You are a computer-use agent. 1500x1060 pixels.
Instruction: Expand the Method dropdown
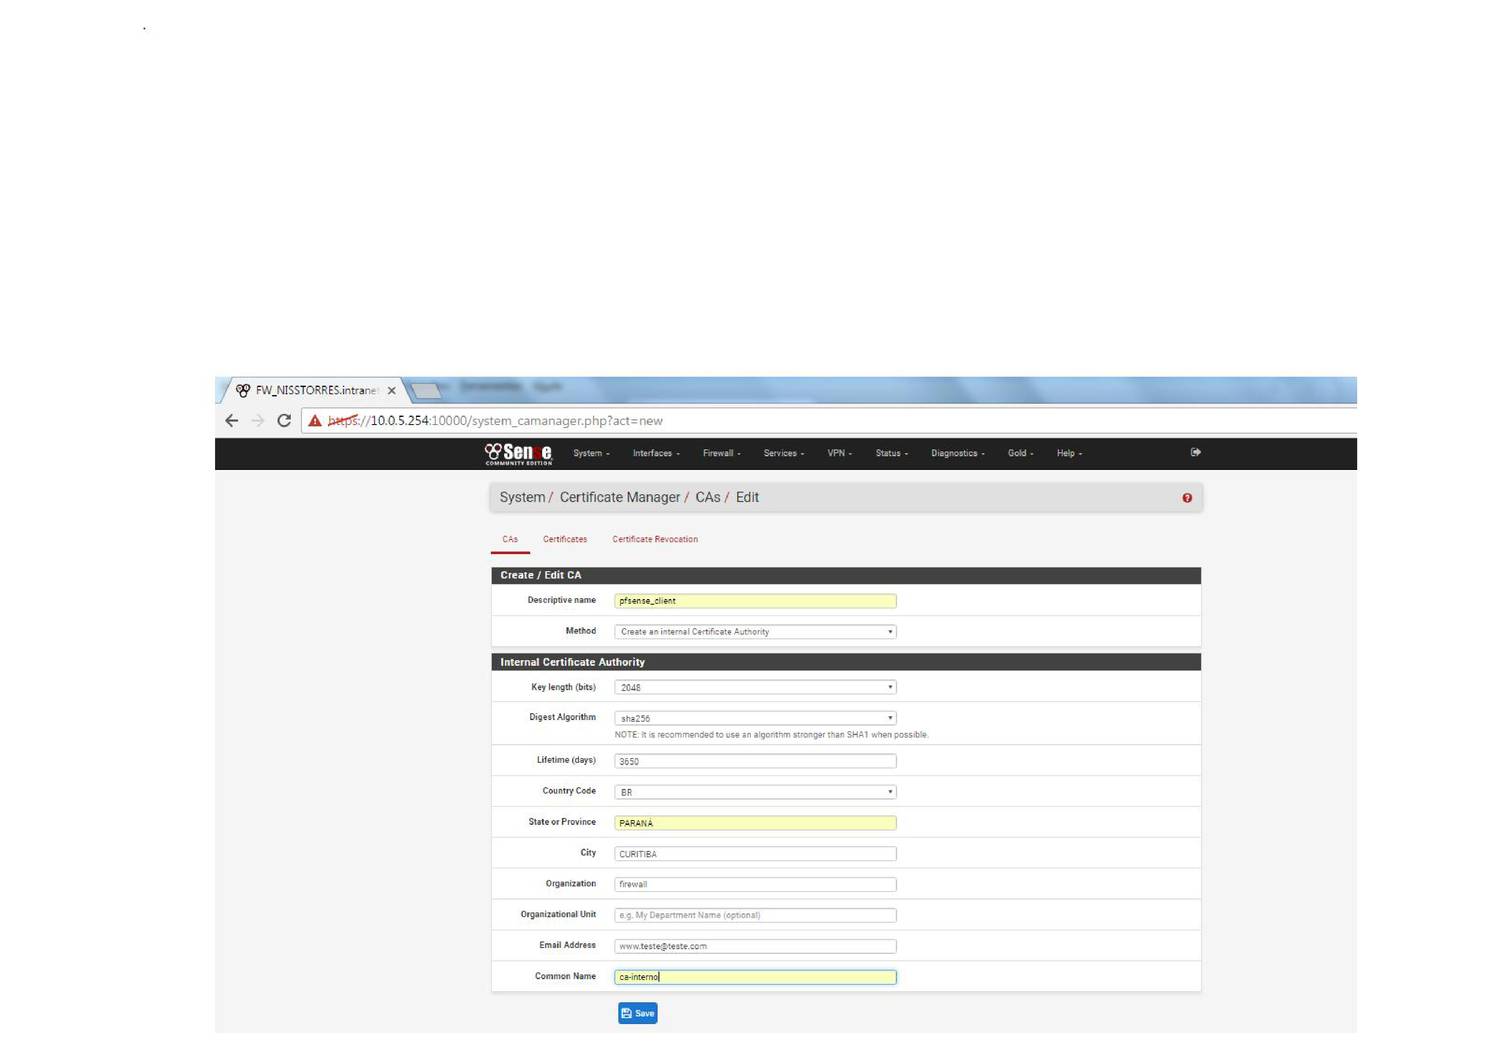755,632
